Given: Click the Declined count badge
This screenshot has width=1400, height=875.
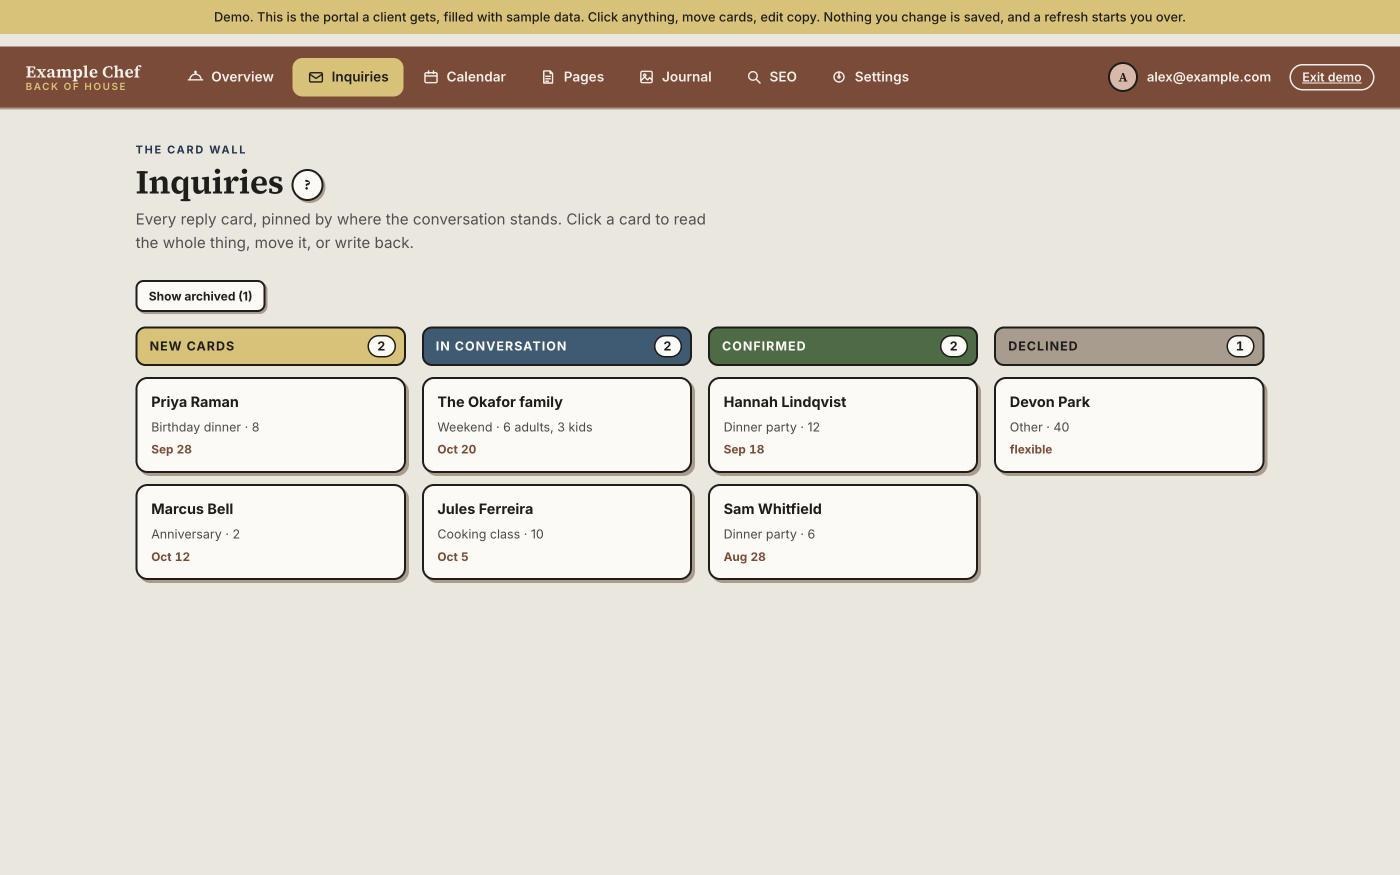Looking at the screenshot, I should click(1239, 346).
